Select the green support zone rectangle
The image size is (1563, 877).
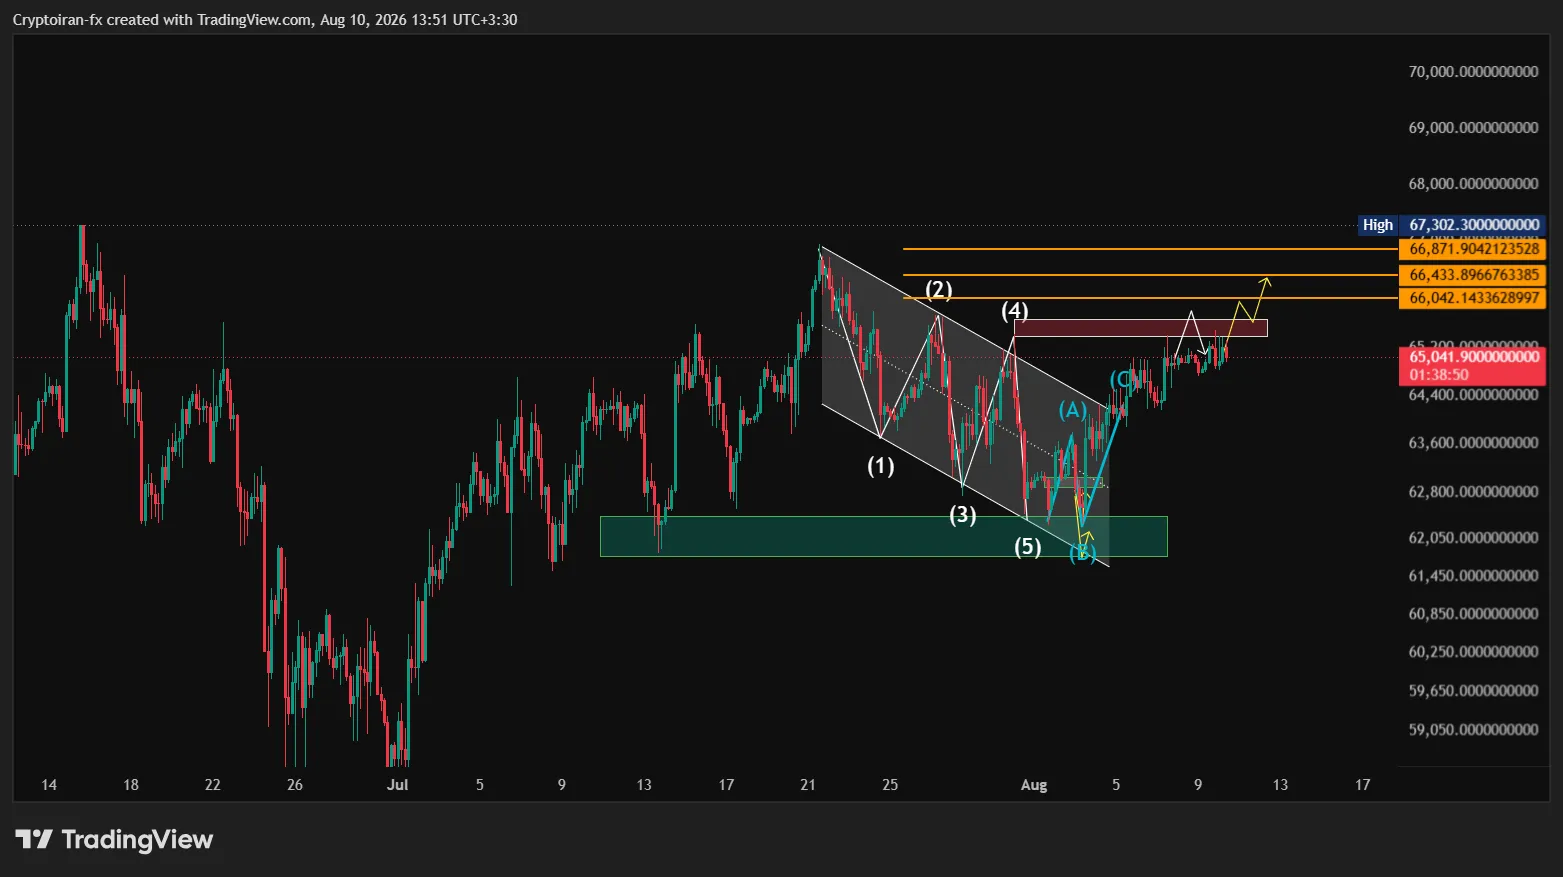click(884, 536)
